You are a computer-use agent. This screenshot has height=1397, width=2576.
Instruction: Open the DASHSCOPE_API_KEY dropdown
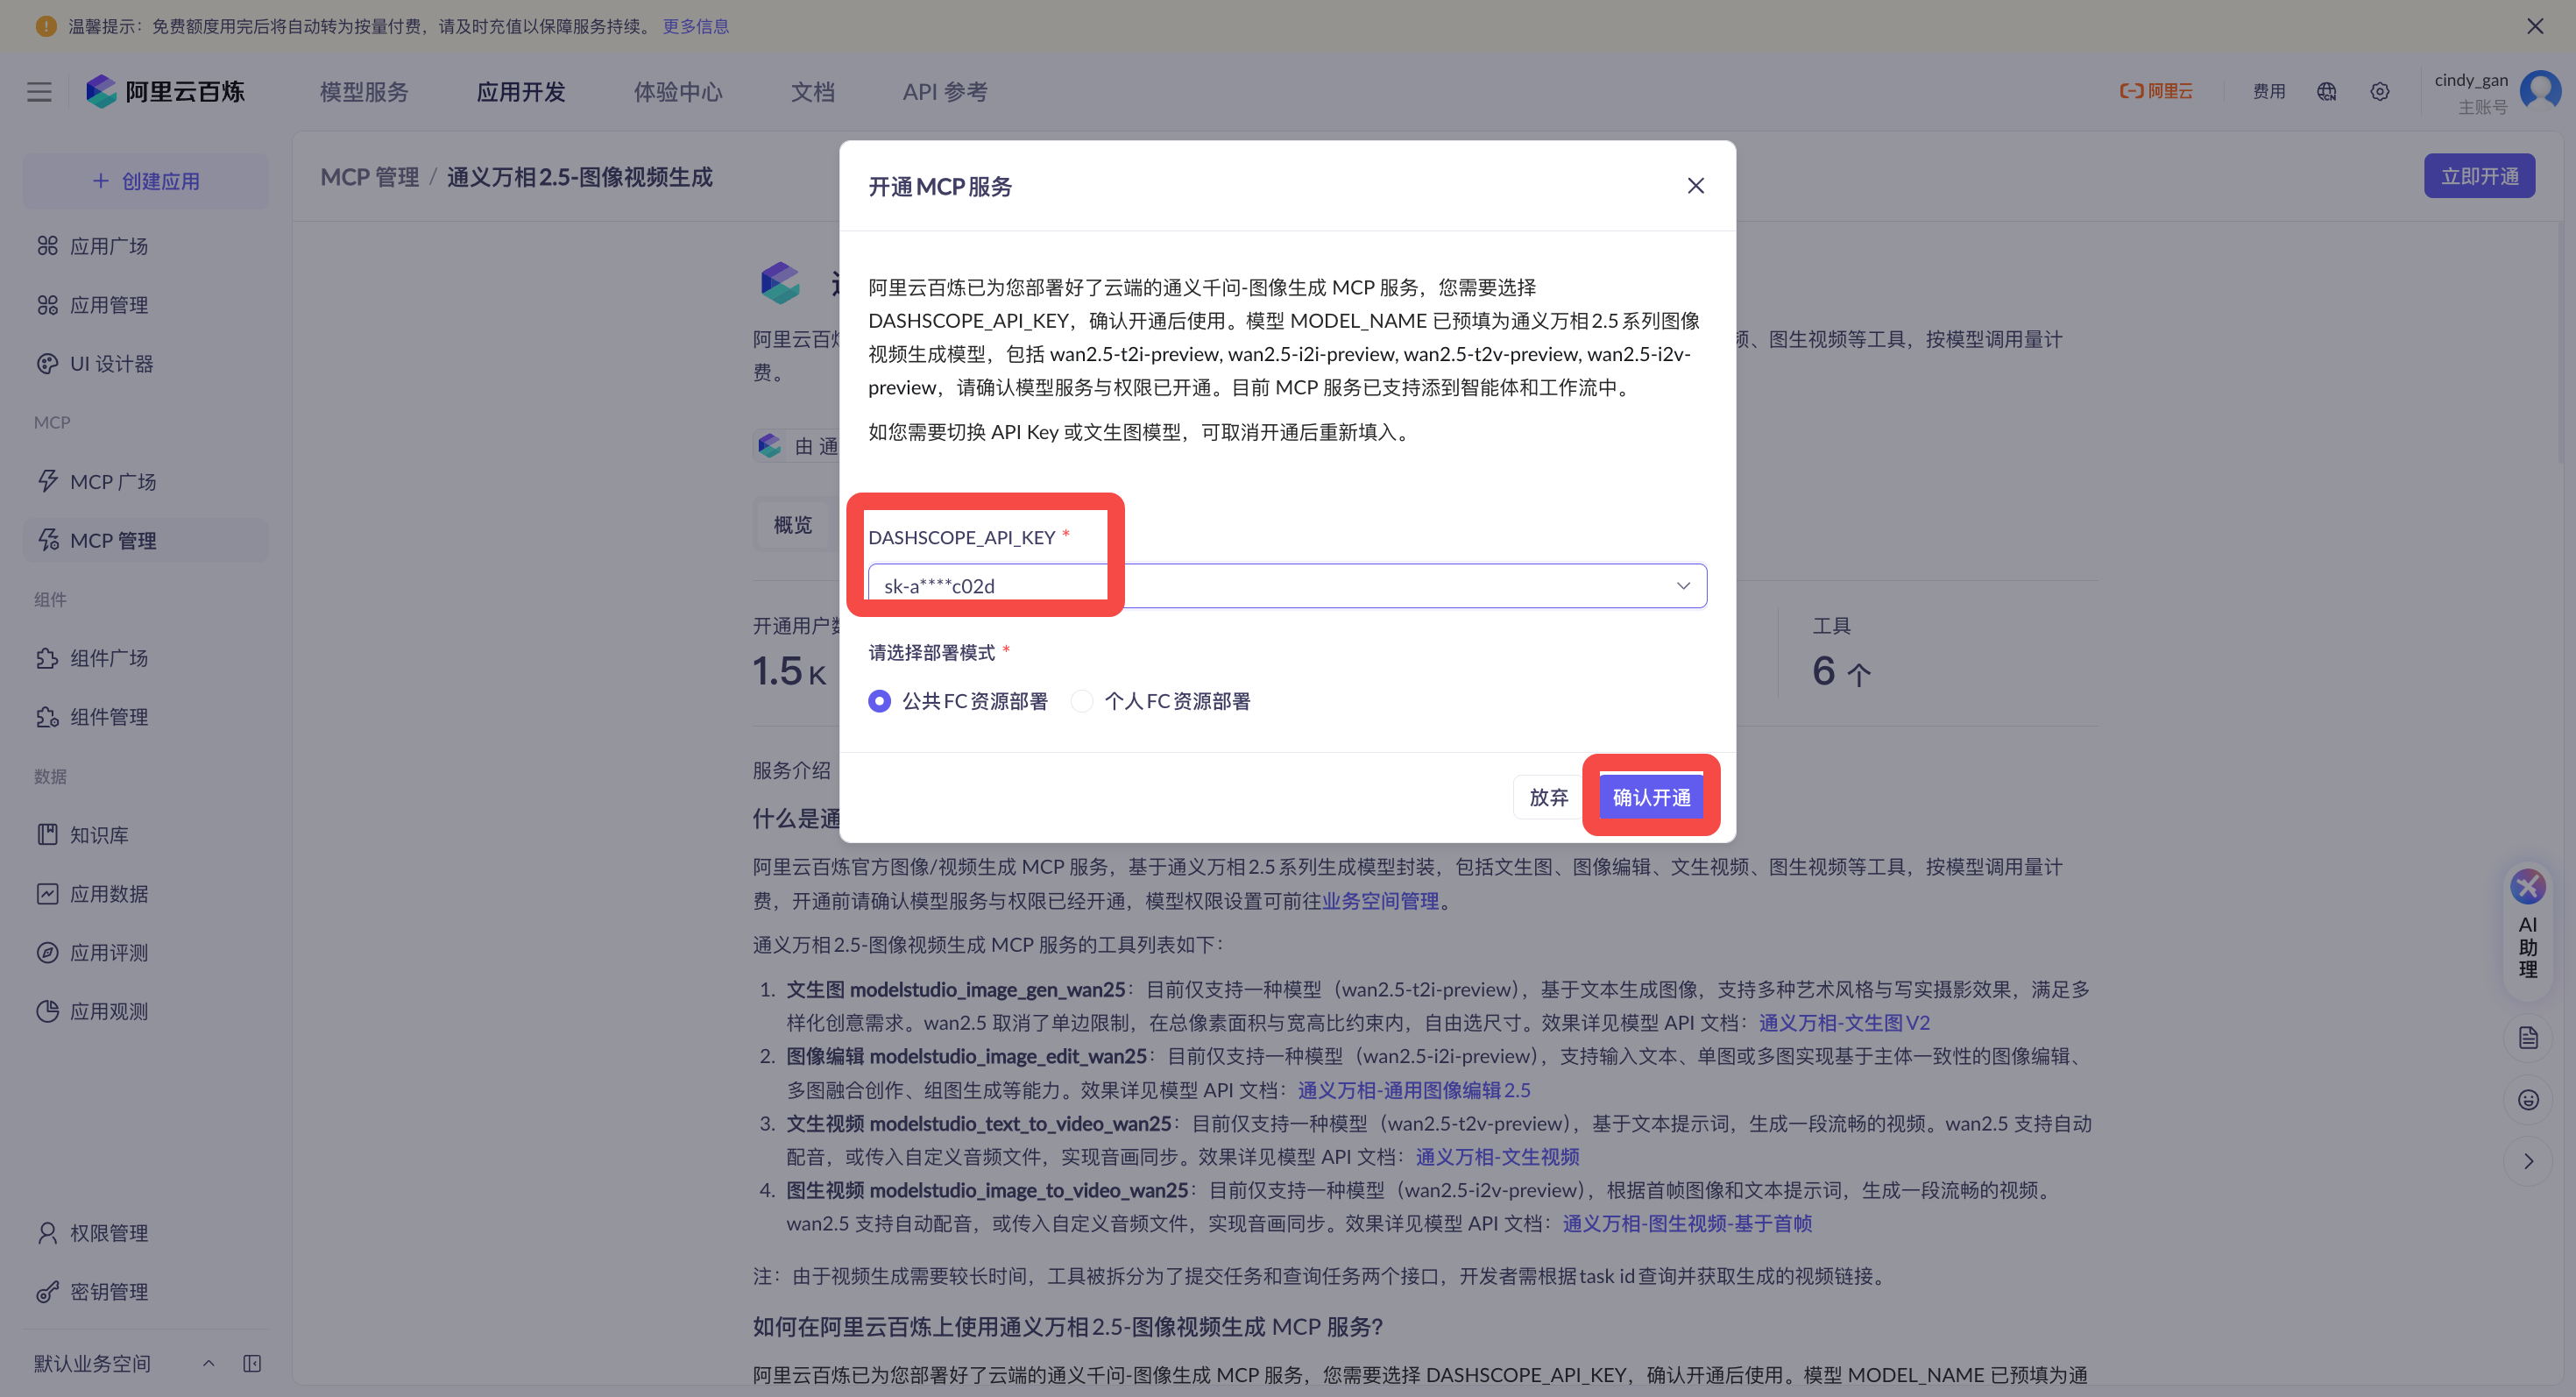tap(1287, 586)
